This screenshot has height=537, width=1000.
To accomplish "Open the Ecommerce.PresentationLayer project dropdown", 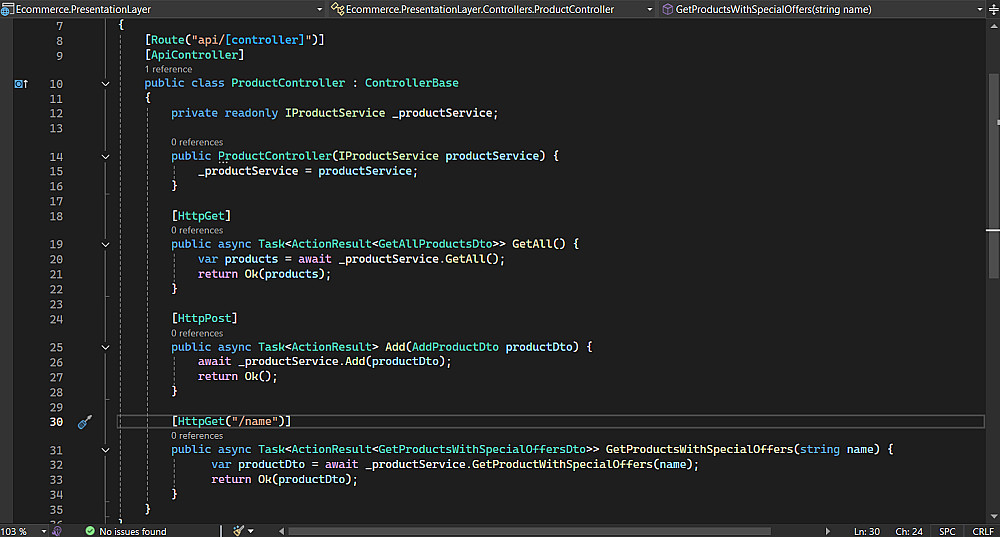I will click(x=320, y=9).
